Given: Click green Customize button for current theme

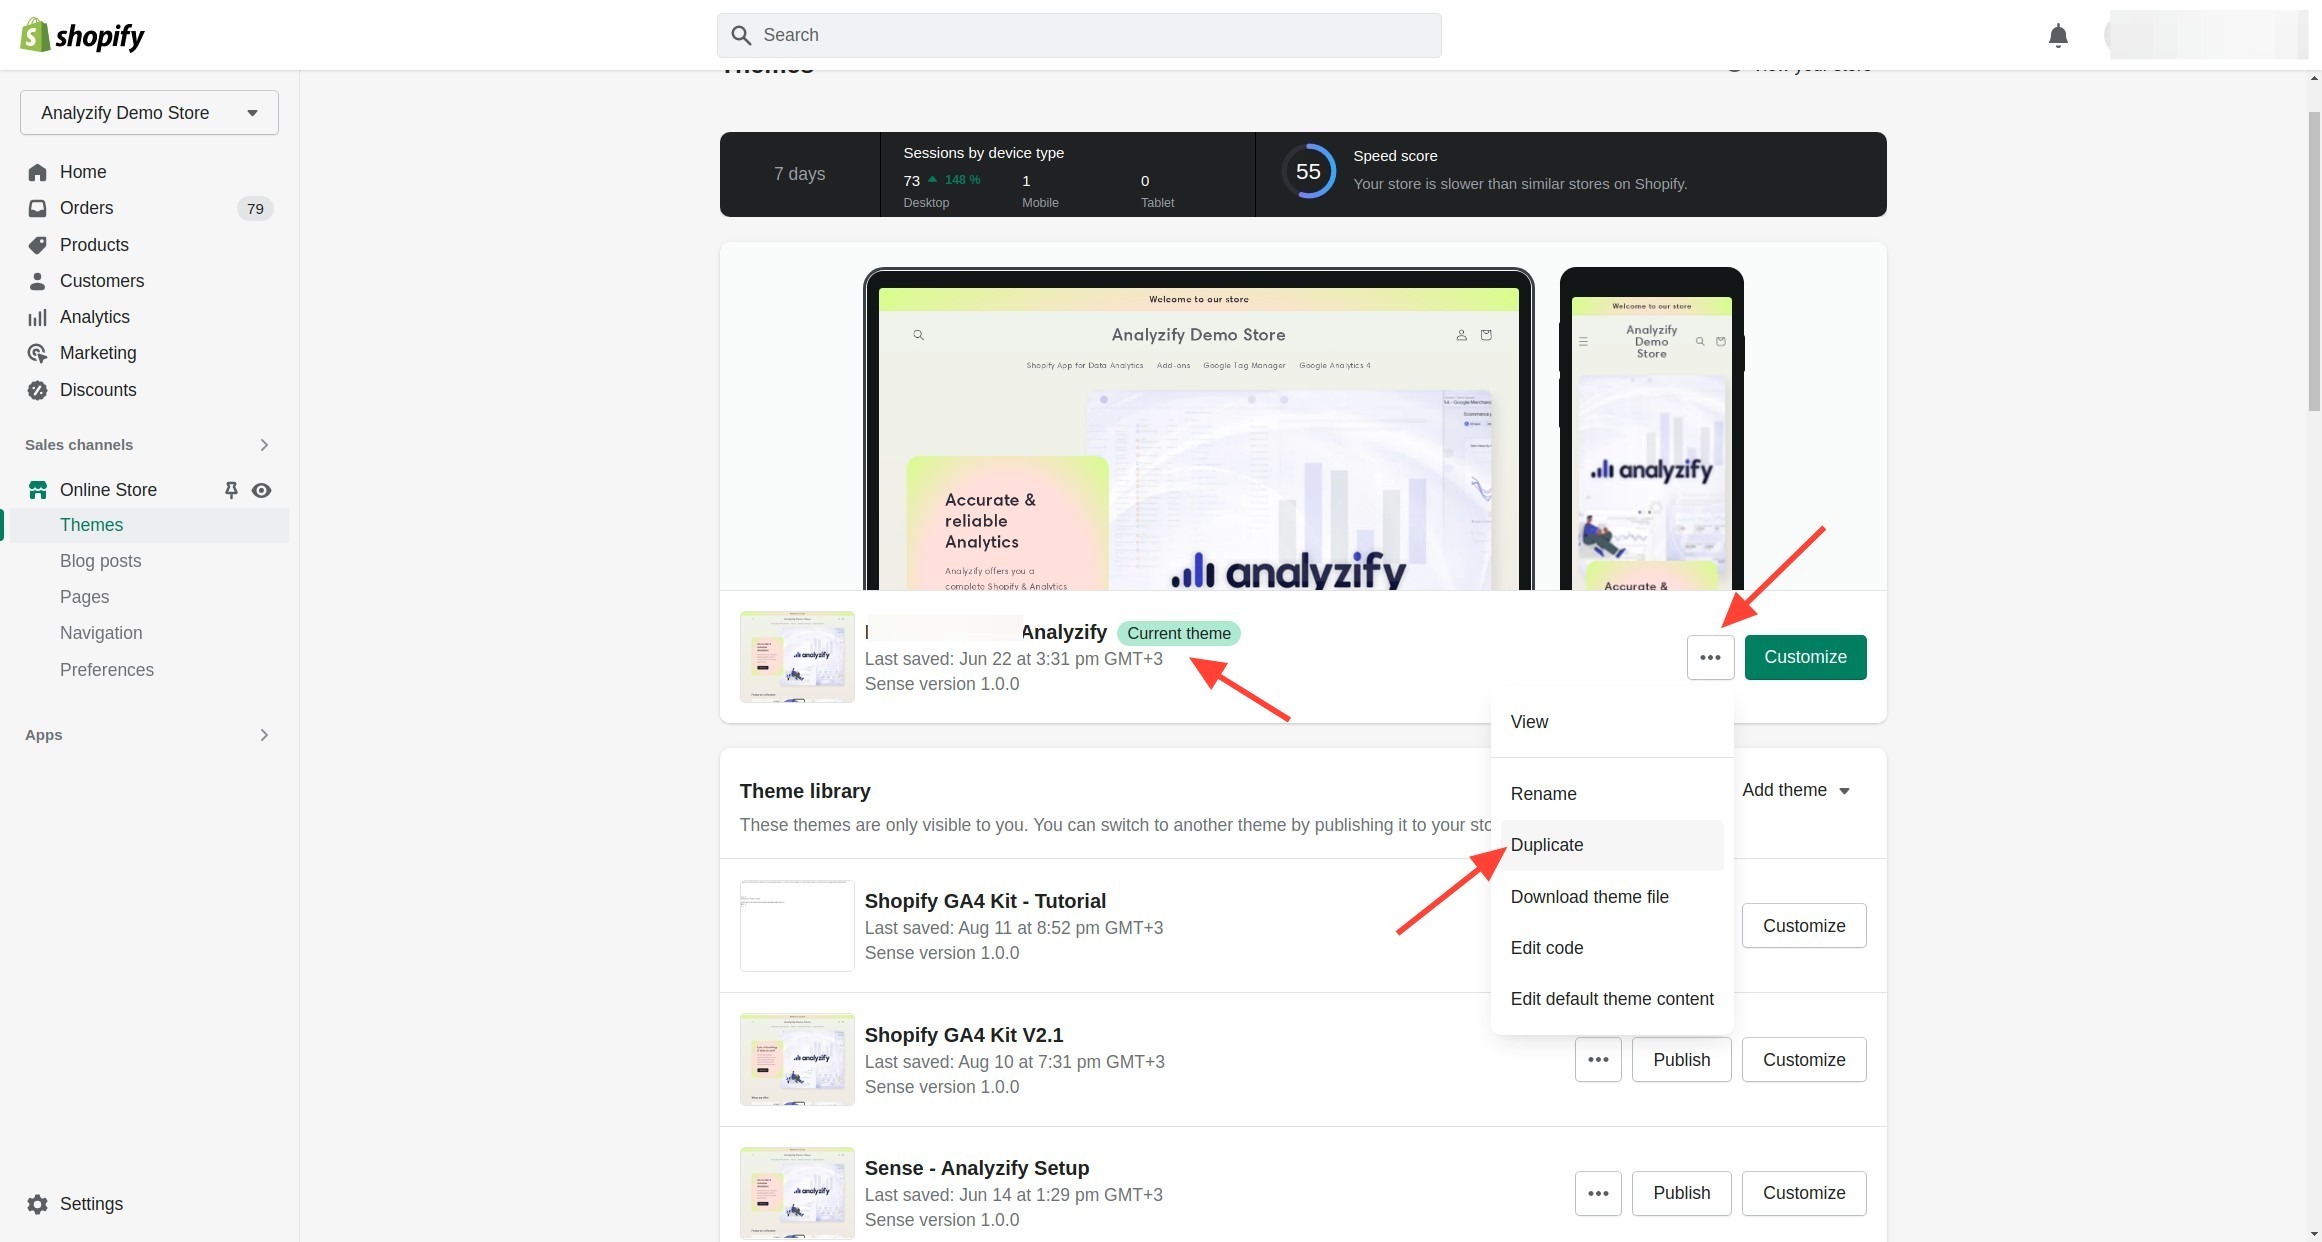Looking at the screenshot, I should [1805, 657].
